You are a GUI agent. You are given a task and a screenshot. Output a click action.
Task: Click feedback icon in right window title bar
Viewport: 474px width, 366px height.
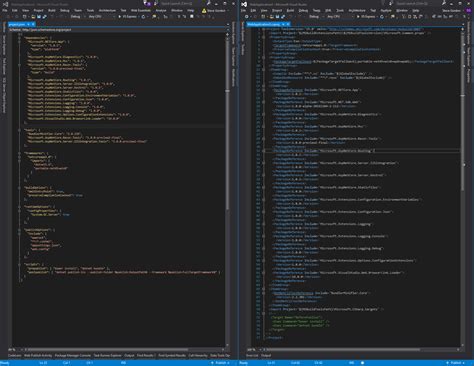[391, 4]
